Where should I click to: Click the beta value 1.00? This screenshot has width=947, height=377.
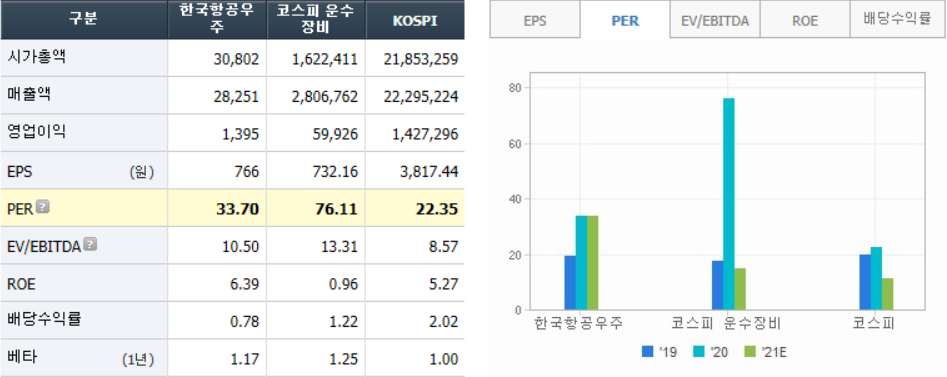[x=444, y=359]
